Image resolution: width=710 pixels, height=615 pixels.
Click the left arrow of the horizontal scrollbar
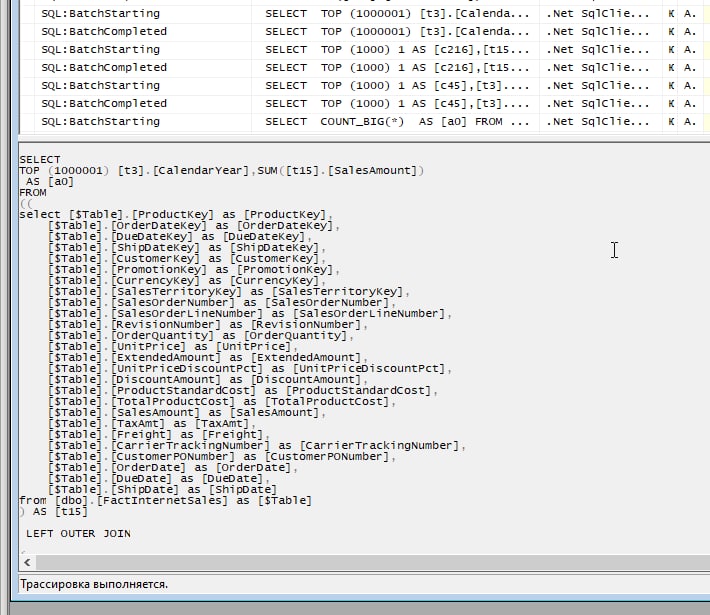tap(27, 562)
